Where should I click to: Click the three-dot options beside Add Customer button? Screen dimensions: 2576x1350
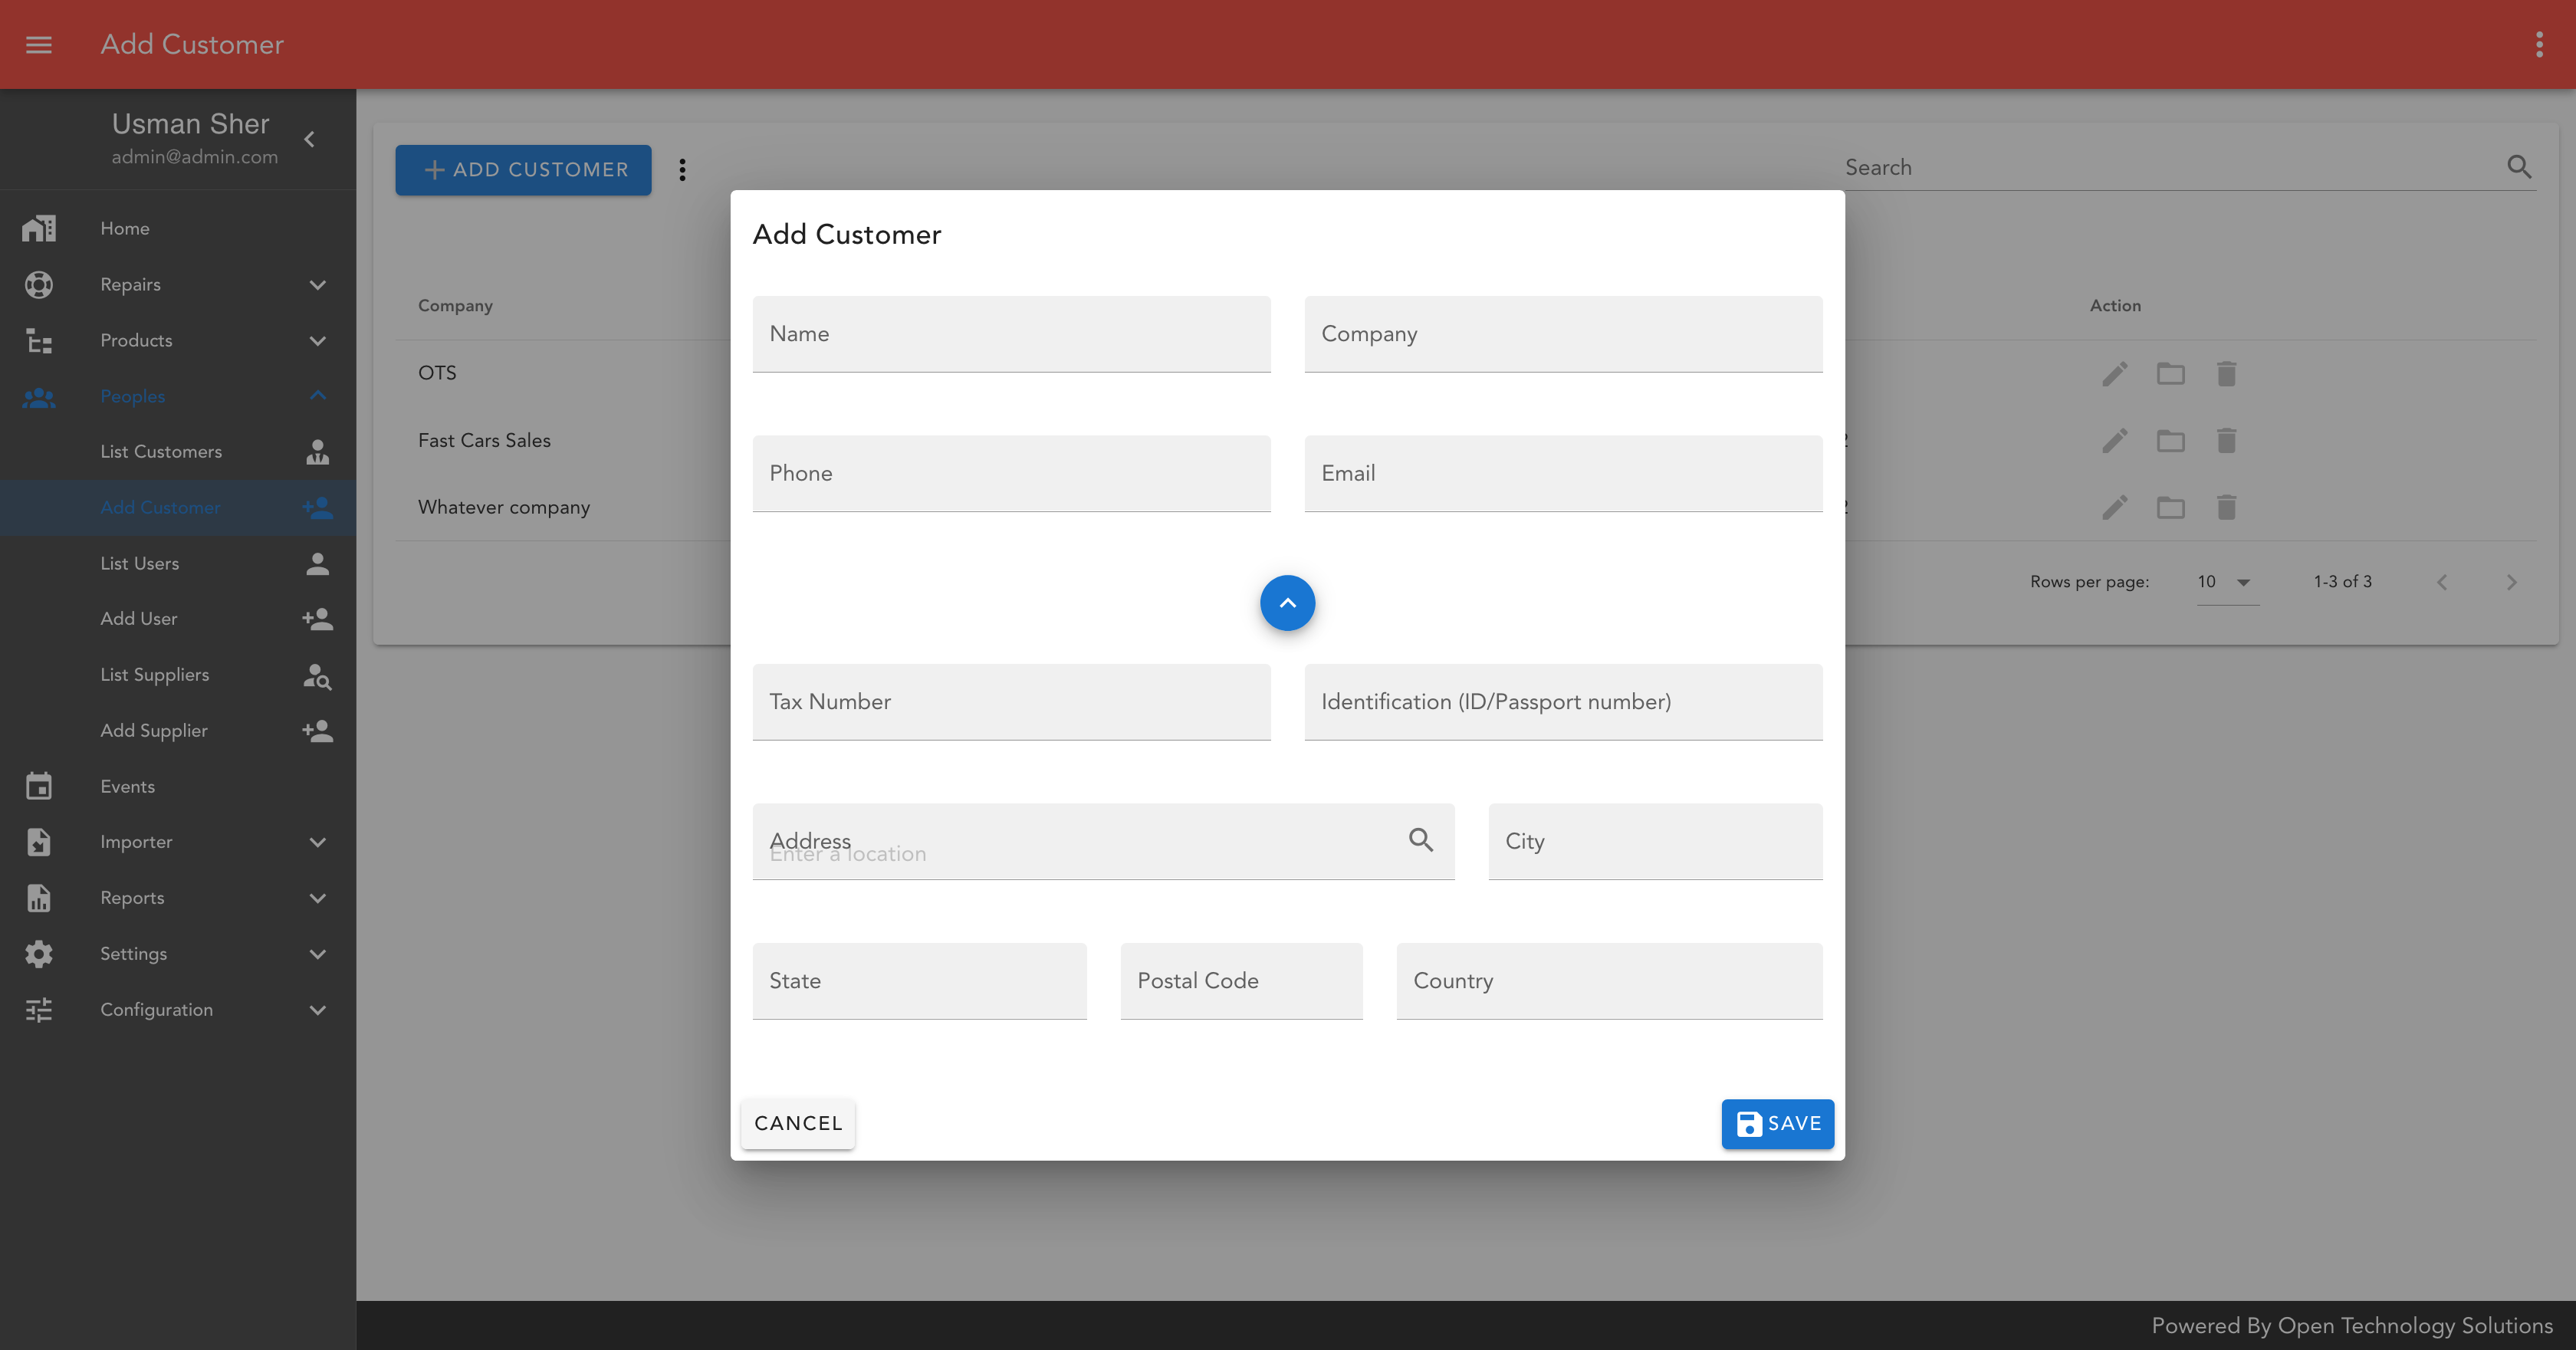click(x=682, y=170)
